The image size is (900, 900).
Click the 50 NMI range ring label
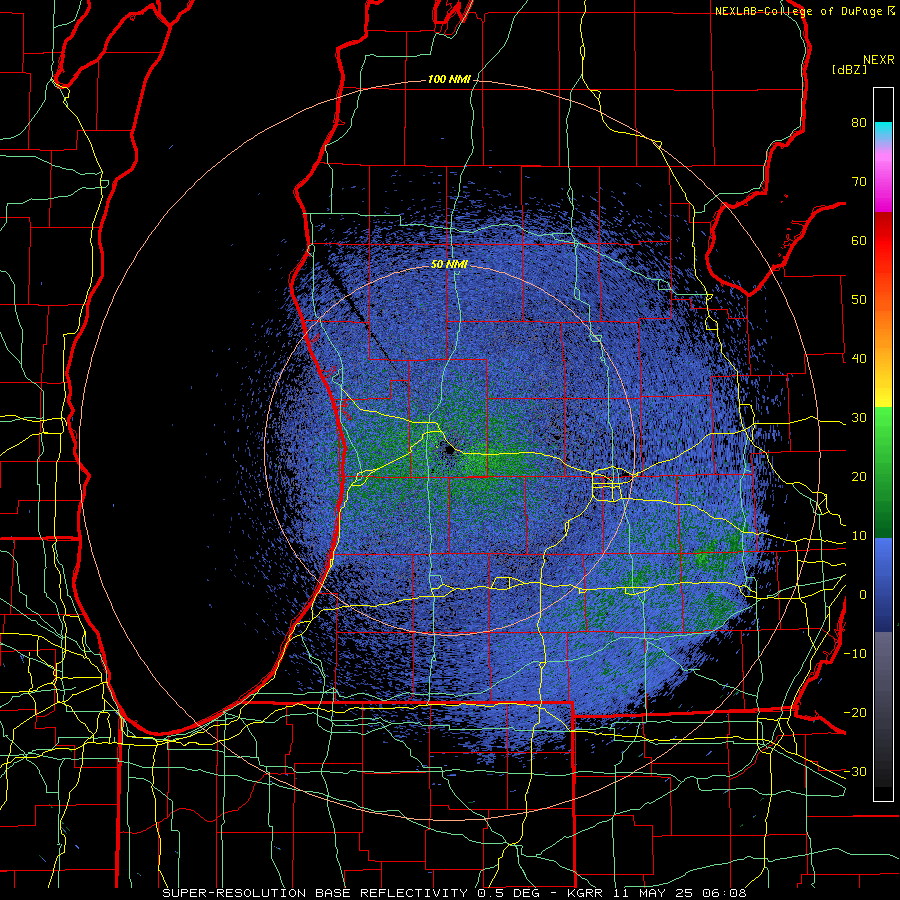pyautogui.click(x=449, y=264)
